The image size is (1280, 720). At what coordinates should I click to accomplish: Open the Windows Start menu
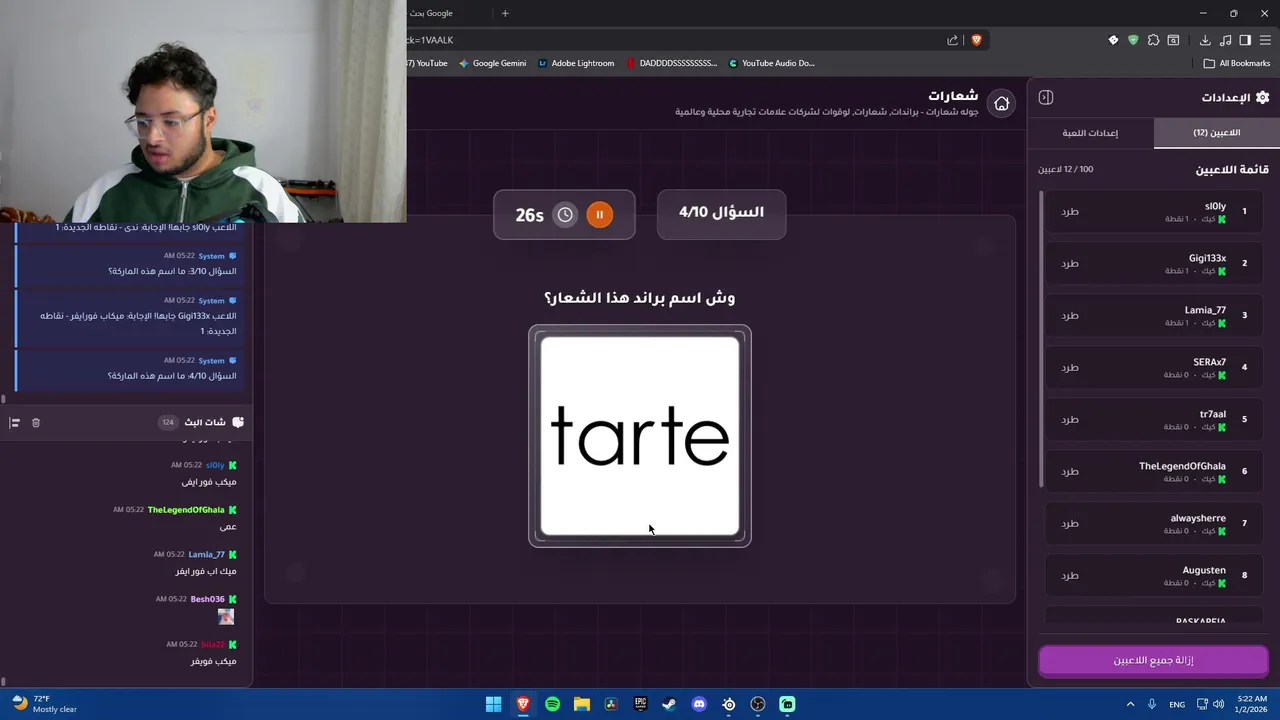click(x=493, y=704)
